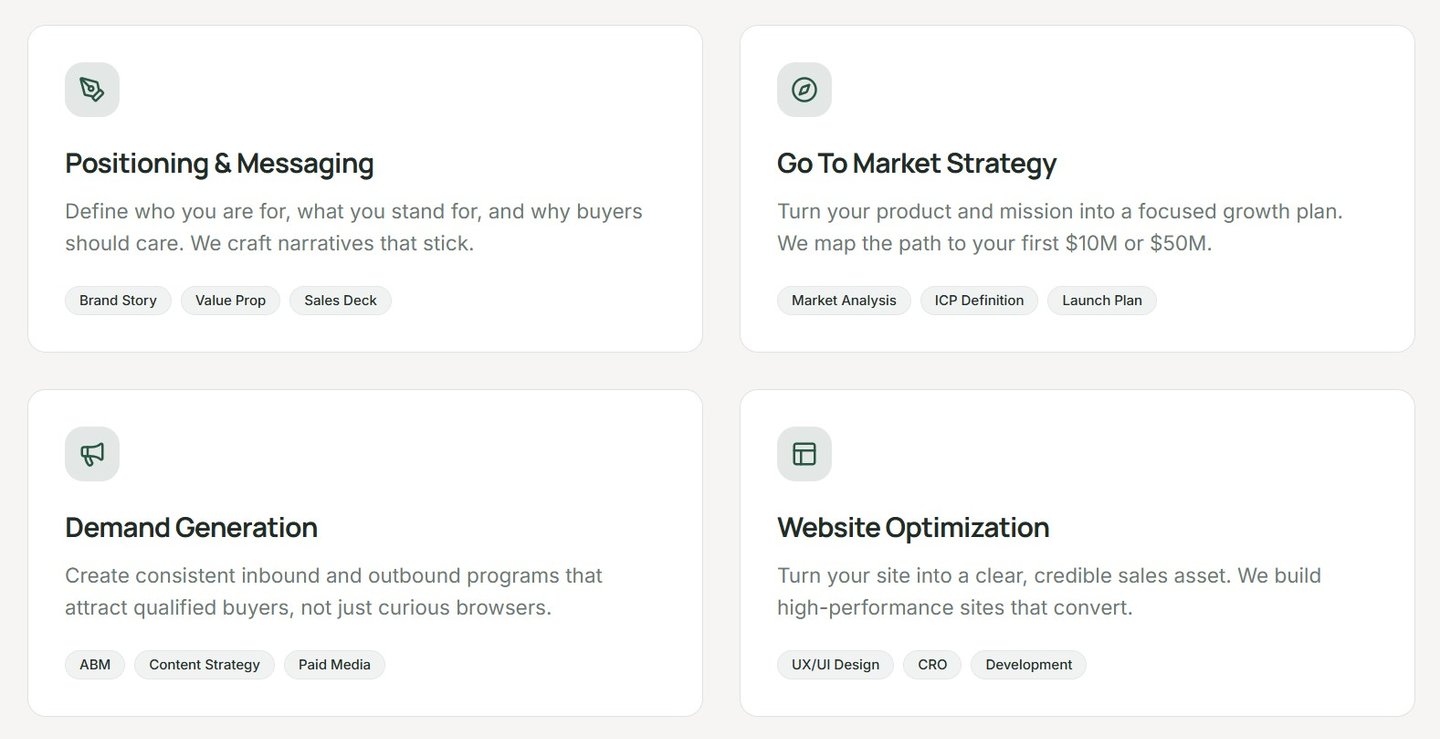Click the compass icon above Go To Market Strategy

point(804,90)
